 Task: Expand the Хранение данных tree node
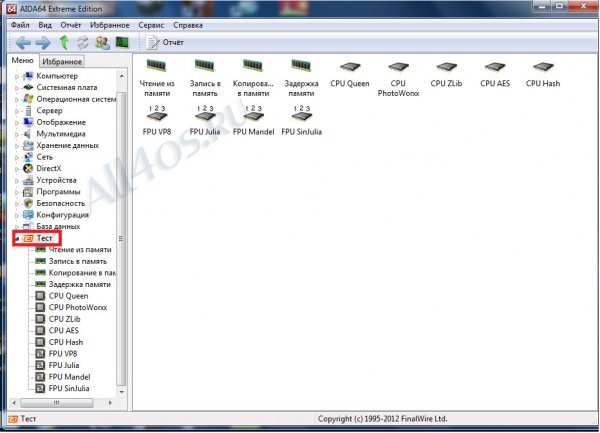(x=17, y=146)
